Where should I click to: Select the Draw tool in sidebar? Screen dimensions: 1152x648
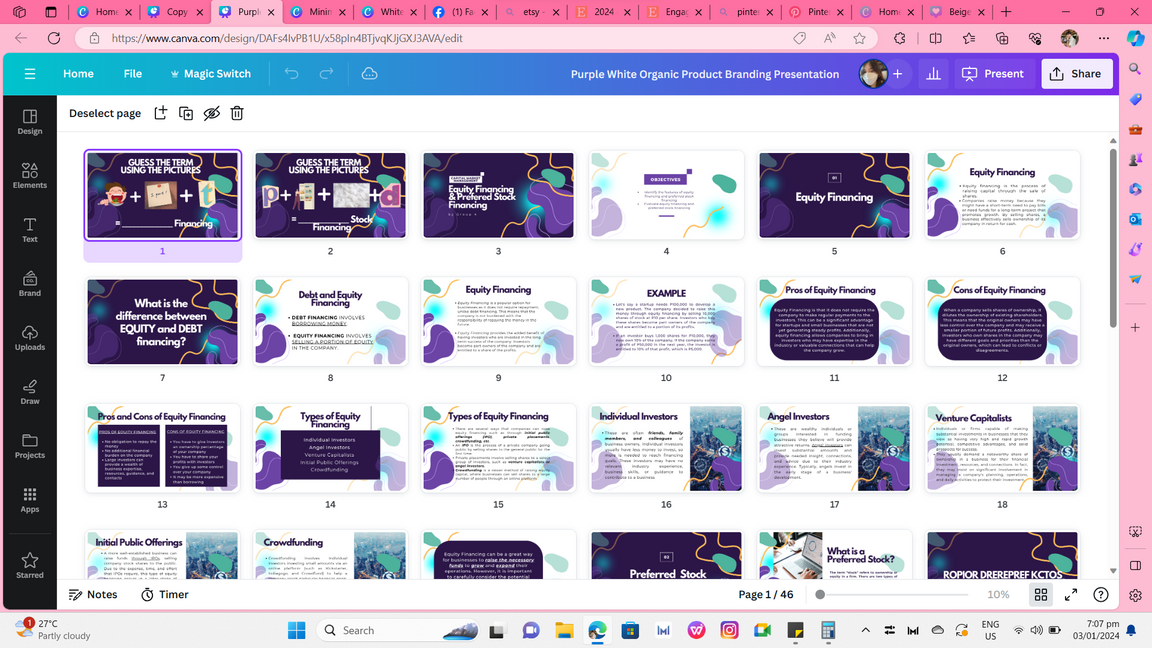pyautogui.click(x=30, y=392)
